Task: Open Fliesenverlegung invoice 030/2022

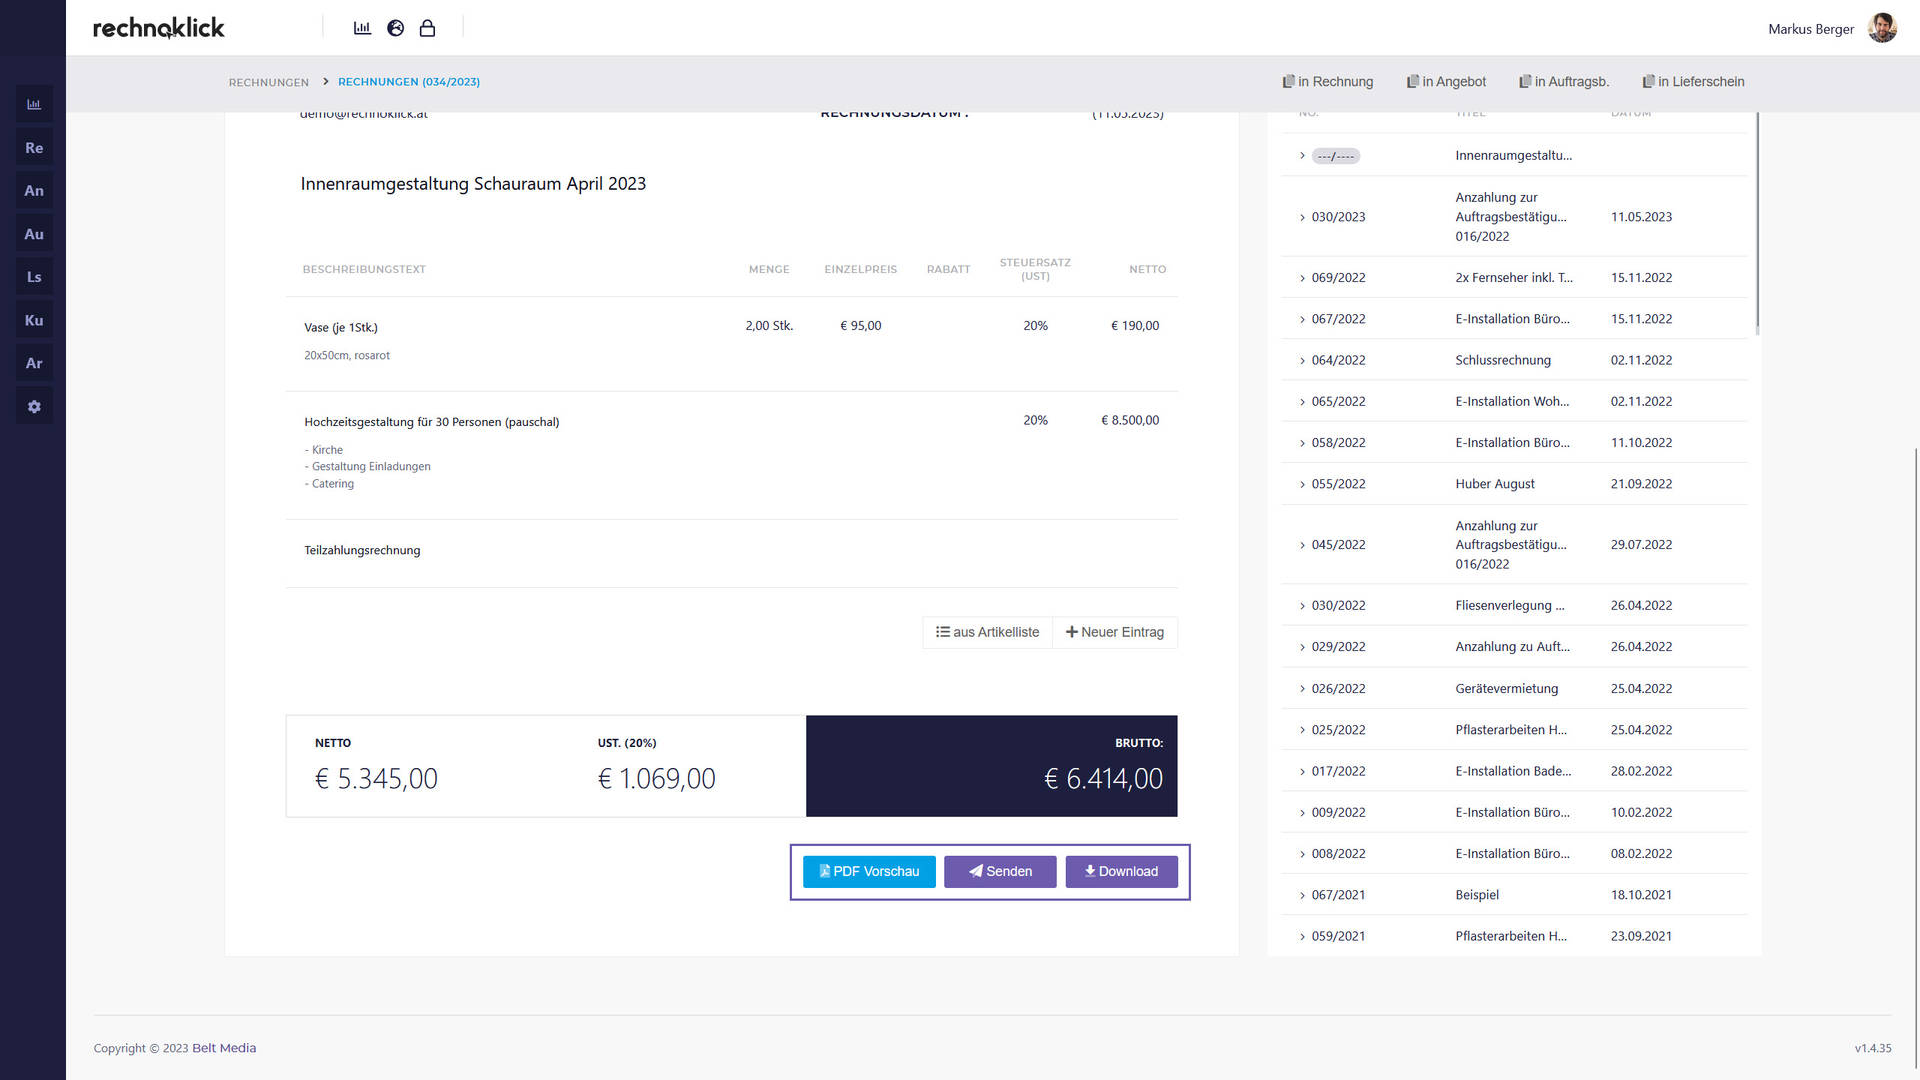Action: tap(1510, 606)
